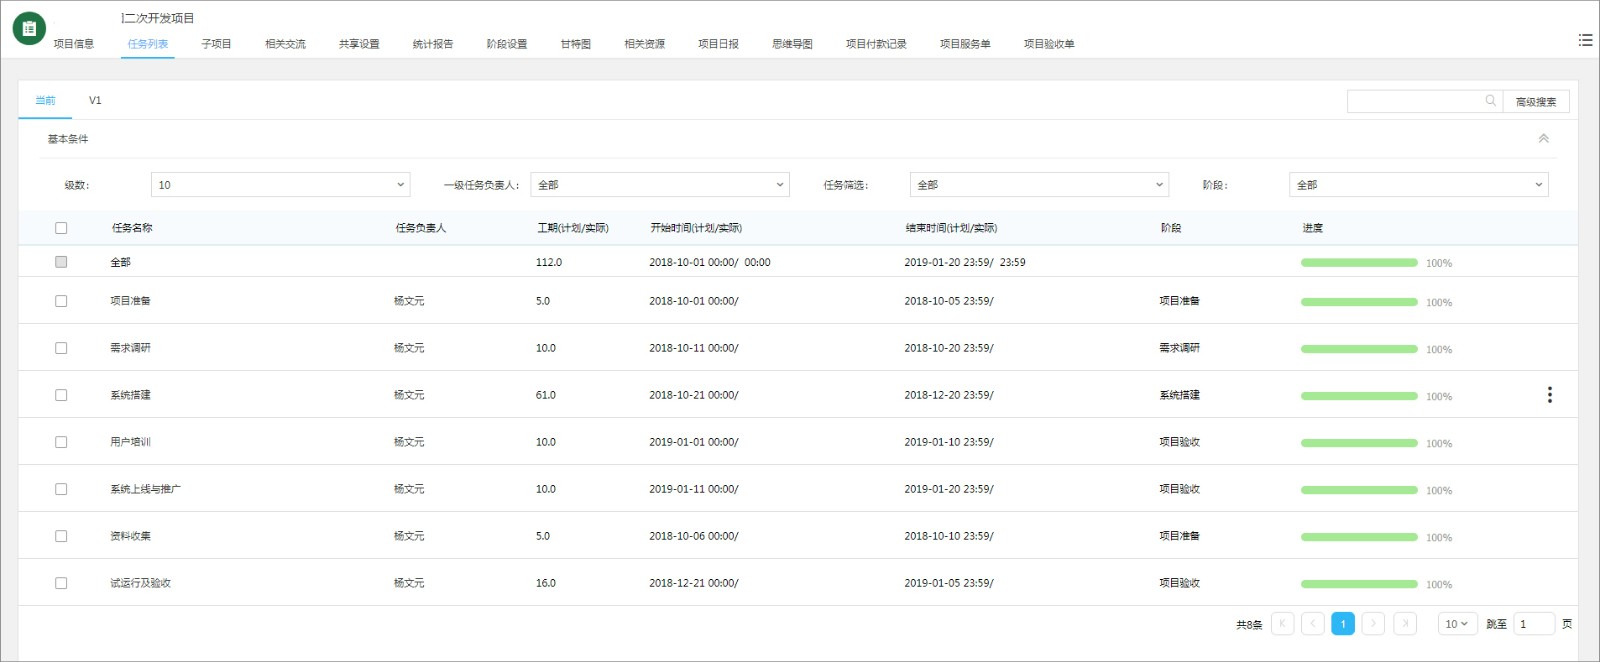Click the 试运行及验收 task name
This screenshot has height=662, width=1600.
tap(140, 583)
